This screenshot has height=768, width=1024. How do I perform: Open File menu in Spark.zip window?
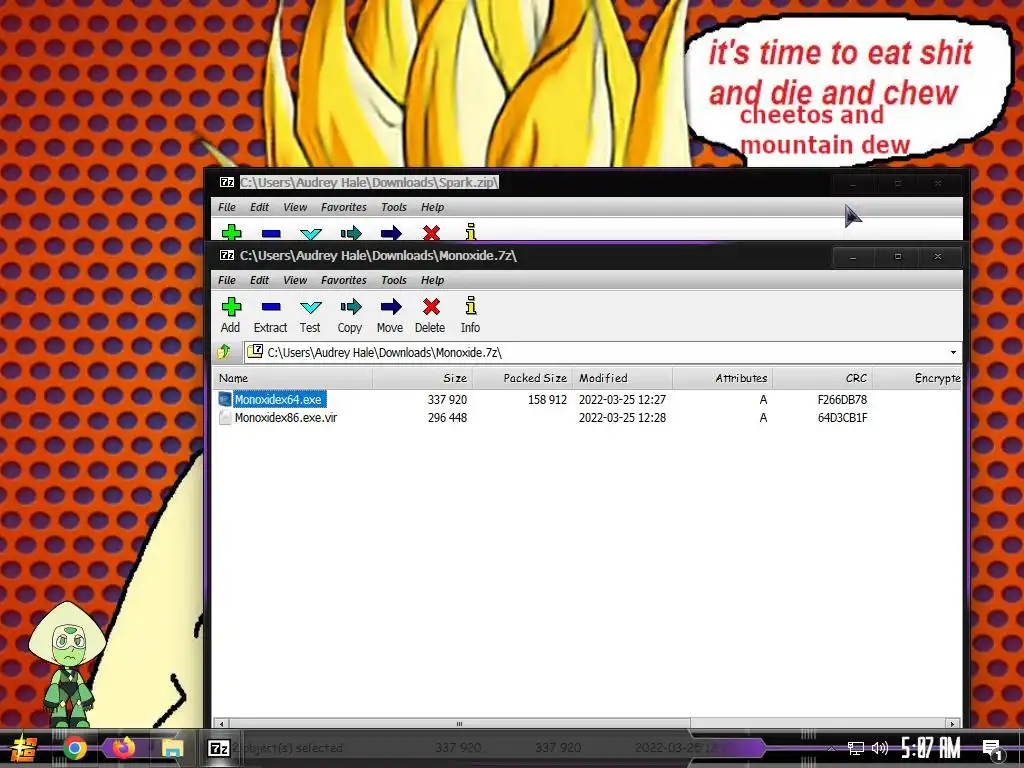[227, 207]
